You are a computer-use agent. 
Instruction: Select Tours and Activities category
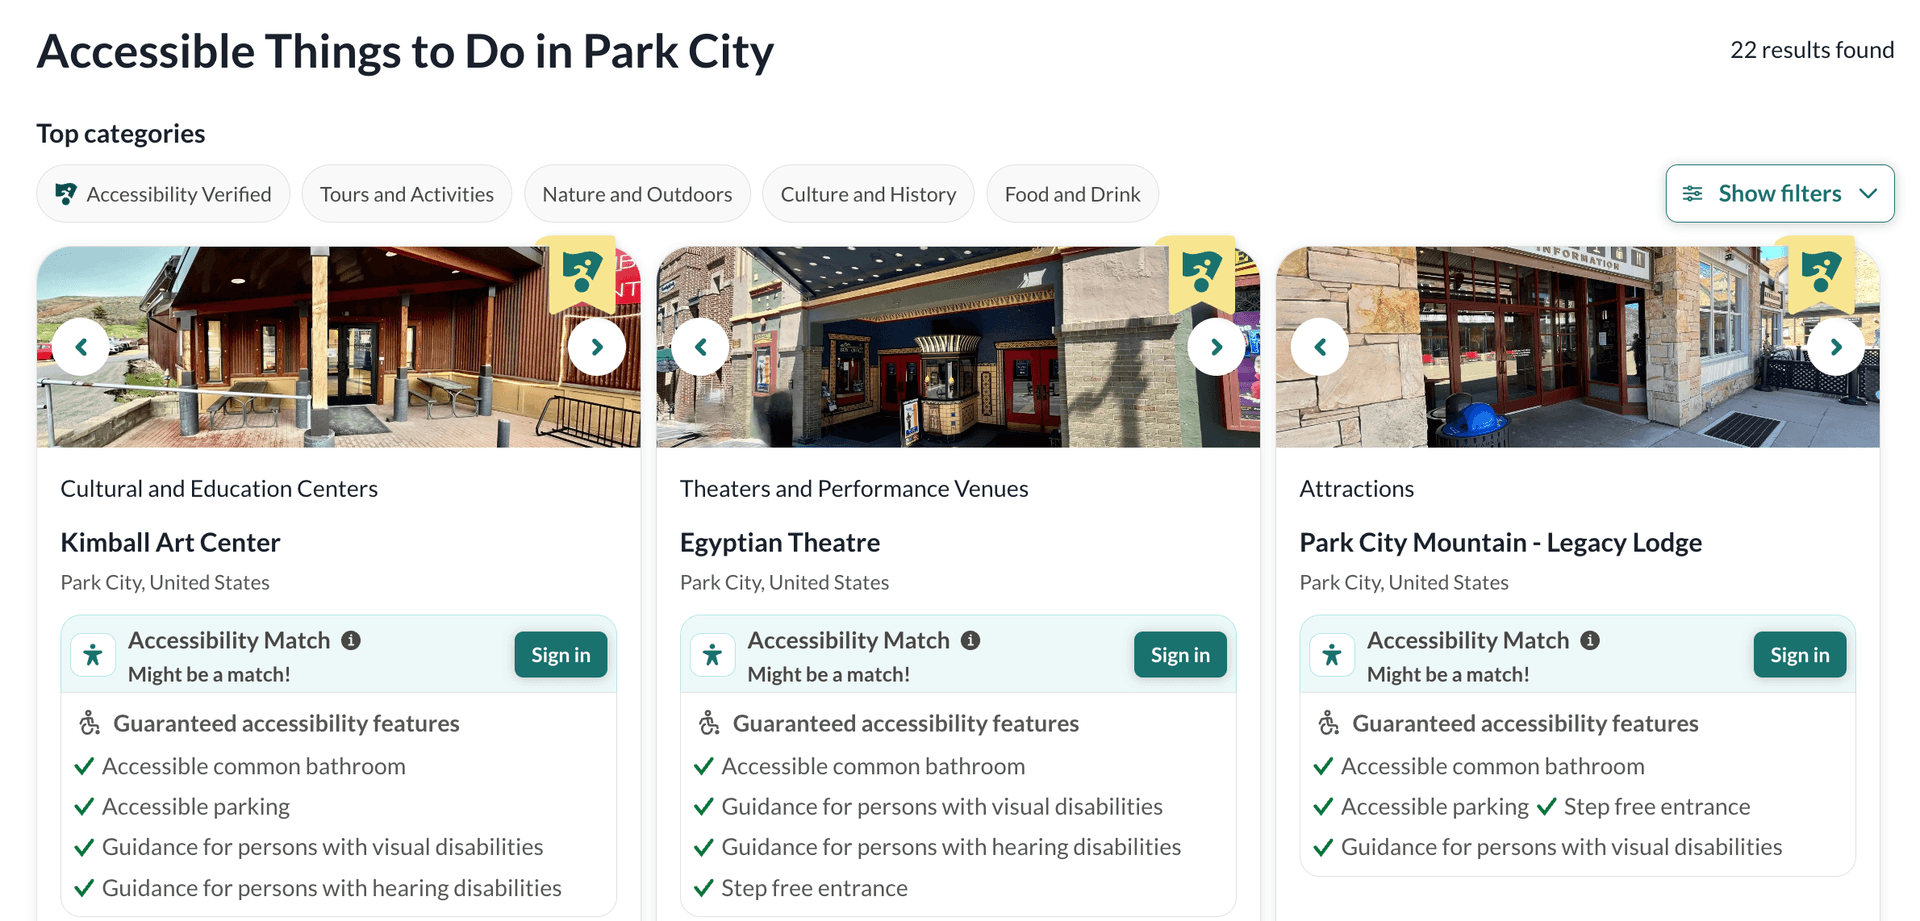pos(407,194)
